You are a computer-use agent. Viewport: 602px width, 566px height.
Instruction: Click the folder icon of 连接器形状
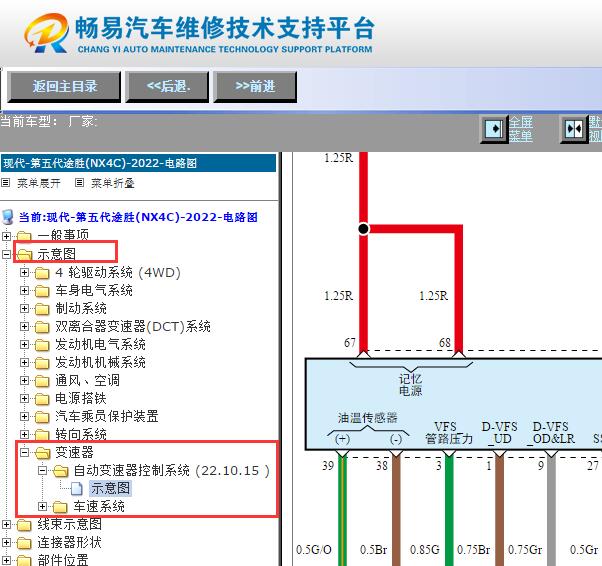click(24, 543)
